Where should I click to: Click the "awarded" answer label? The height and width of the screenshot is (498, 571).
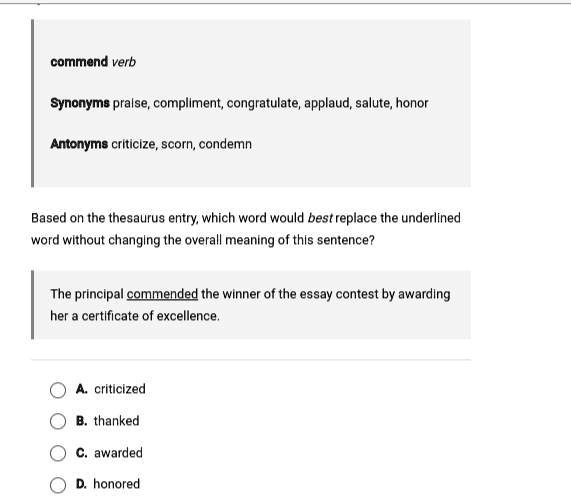(x=118, y=453)
